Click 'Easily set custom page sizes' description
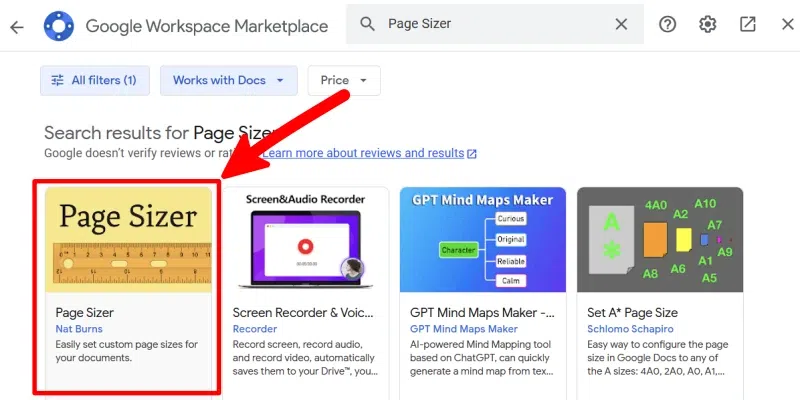Image resolution: width=800 pixels, height=400 pixels. click(x=127, y=351)
